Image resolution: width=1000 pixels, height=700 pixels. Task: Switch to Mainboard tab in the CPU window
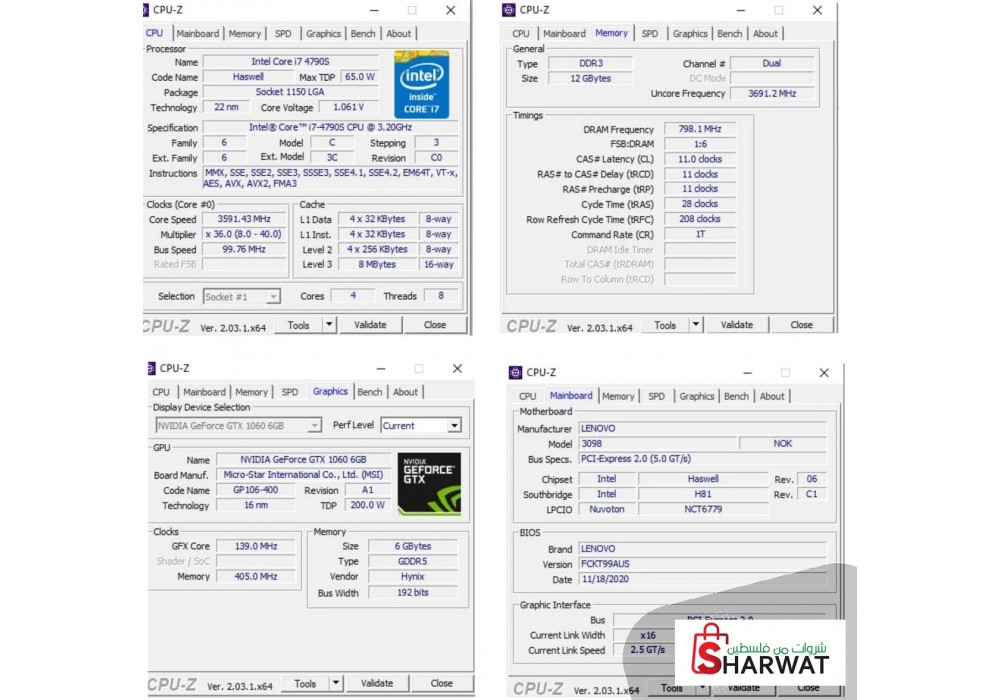pos(198,34)
